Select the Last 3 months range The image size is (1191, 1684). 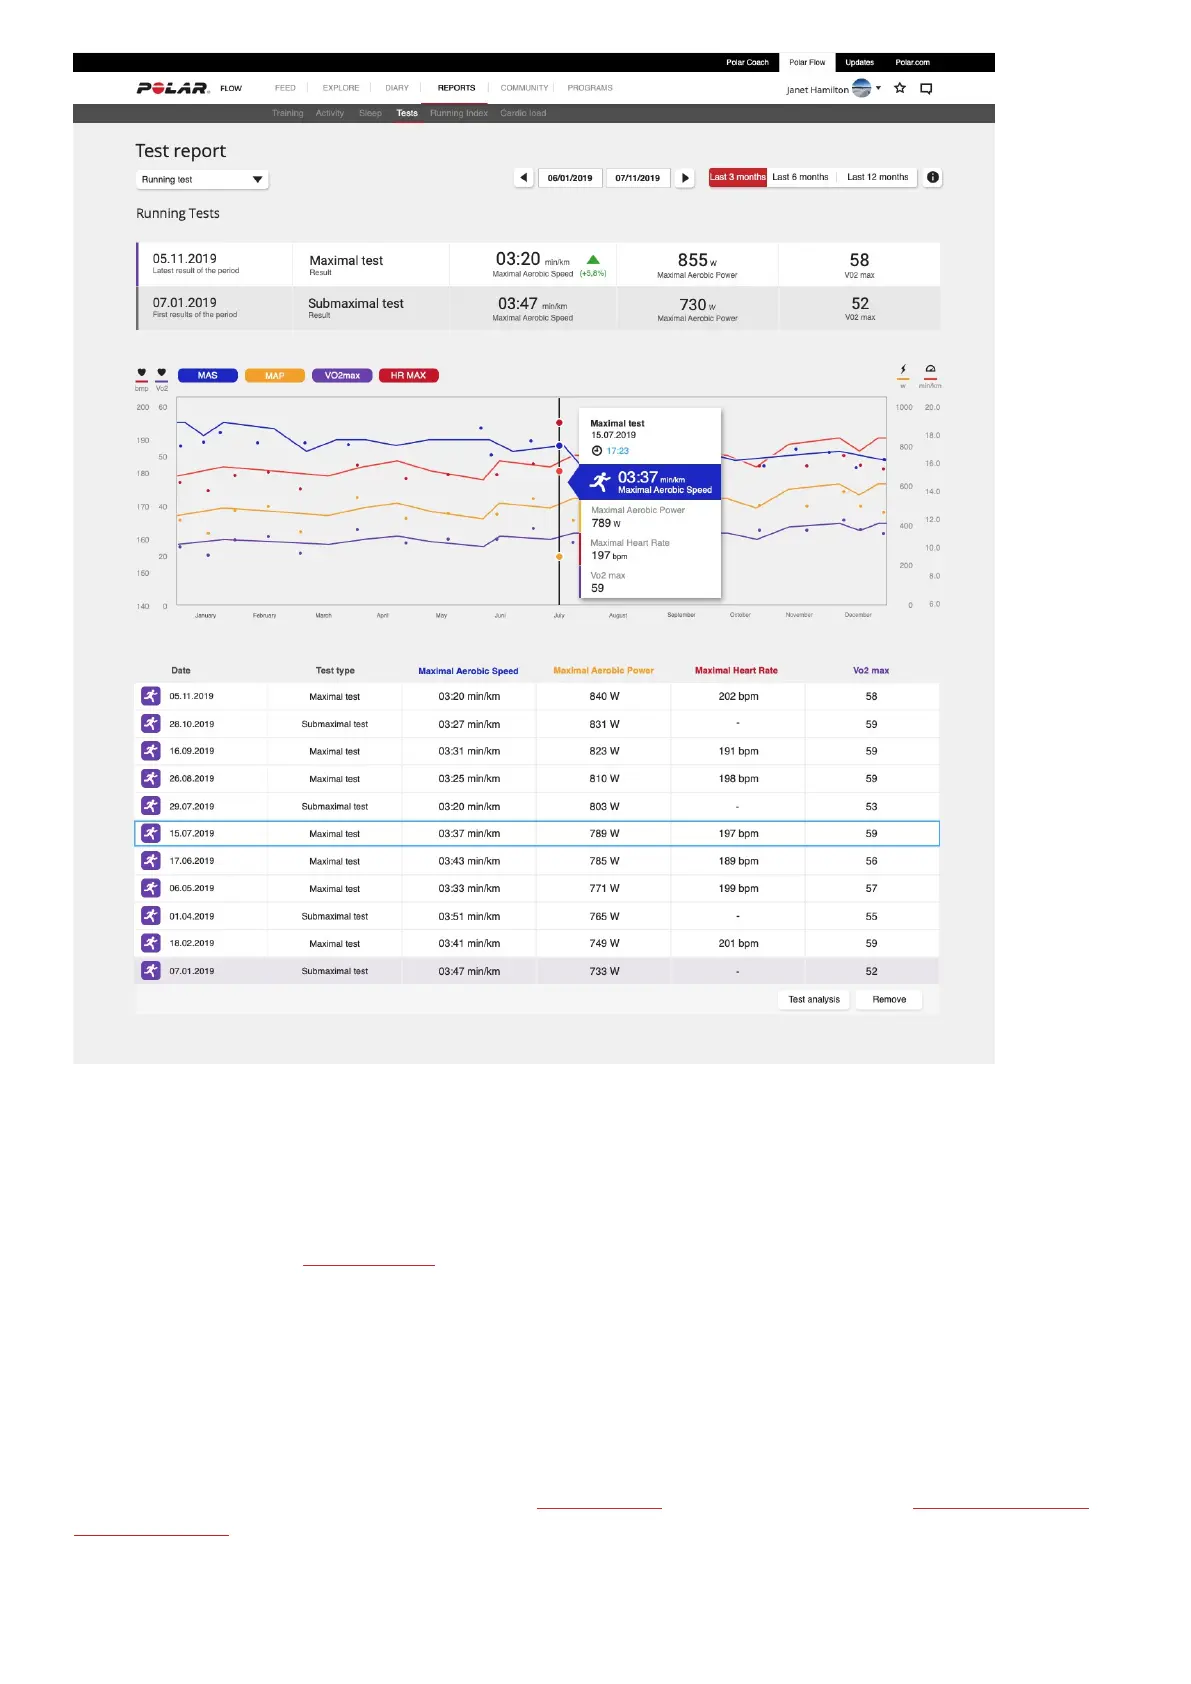click(738, 177)
